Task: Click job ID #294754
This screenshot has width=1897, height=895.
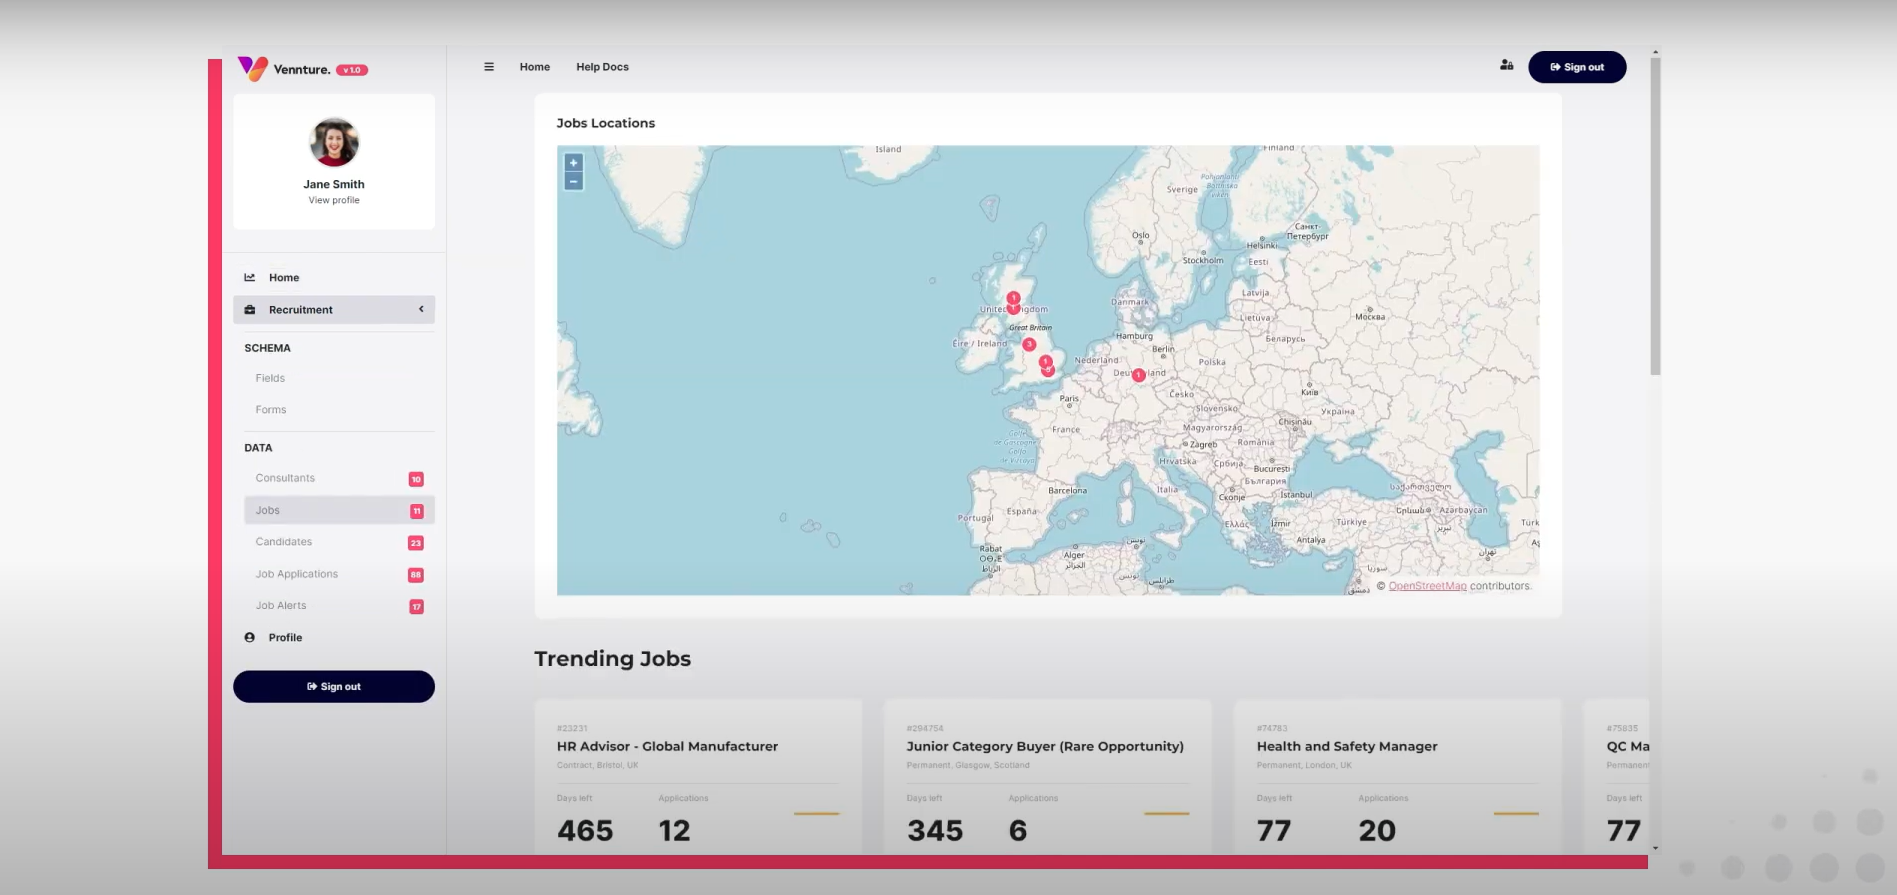Action: pyautogui.click(x=925, y=728)
